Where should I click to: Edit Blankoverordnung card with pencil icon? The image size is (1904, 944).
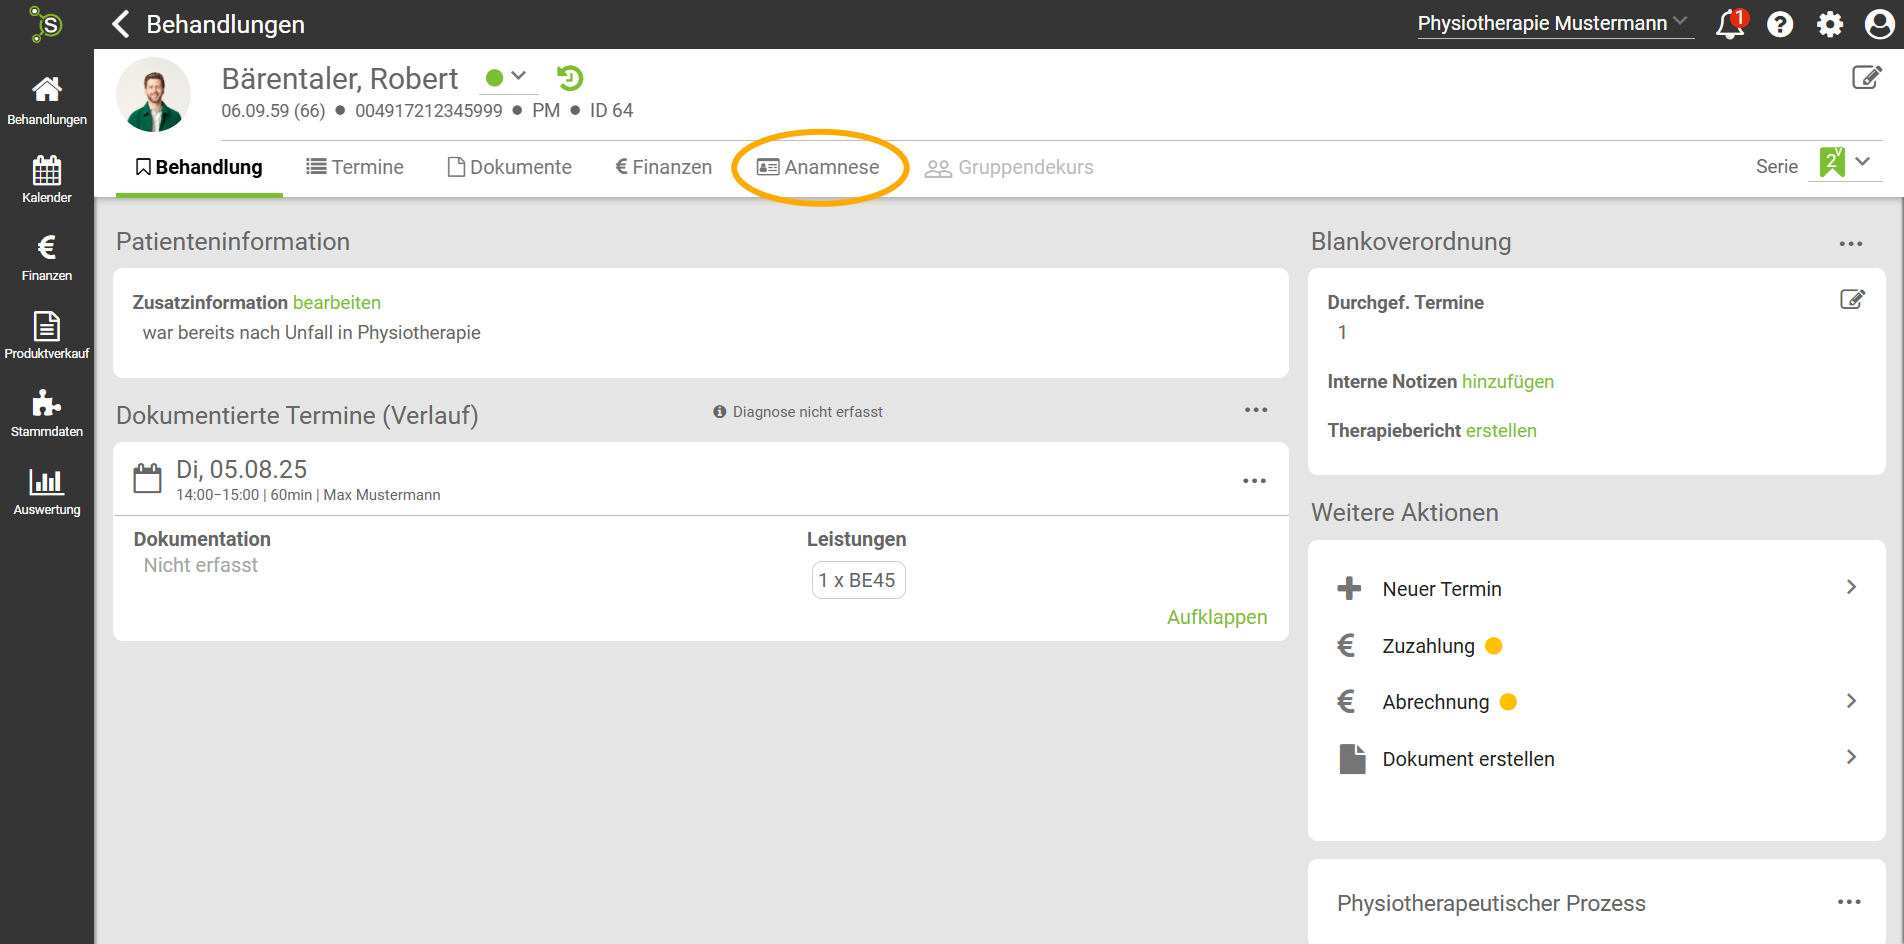tap(1852, 299)
